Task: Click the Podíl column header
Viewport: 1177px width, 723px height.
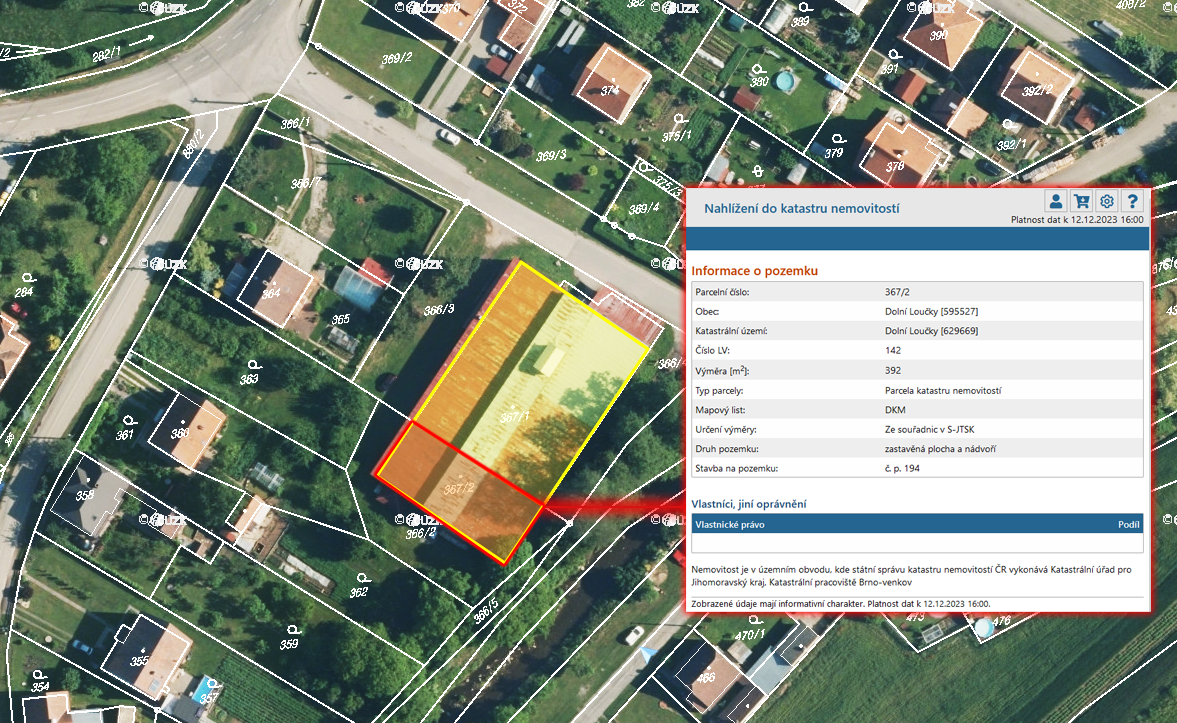Action: click(1128, 524)
